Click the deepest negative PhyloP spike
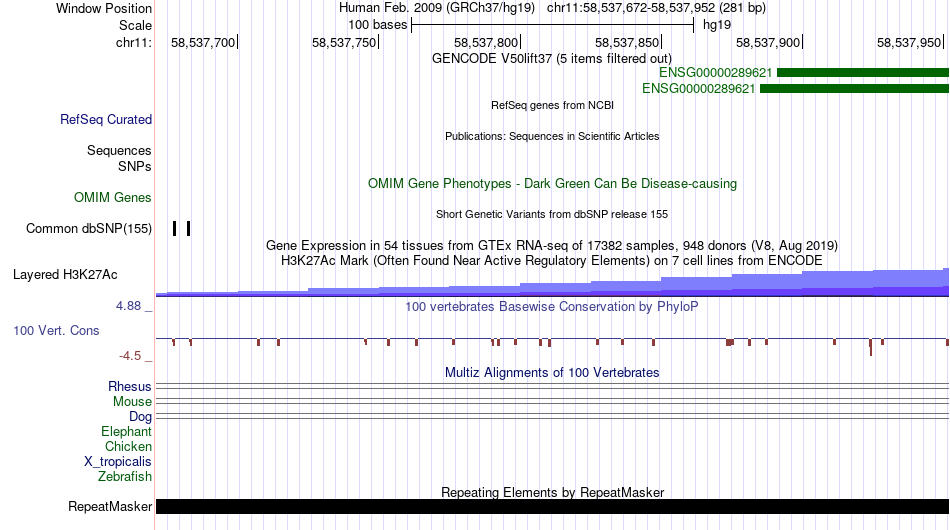 pyautogui.click(x=871, y=347)
